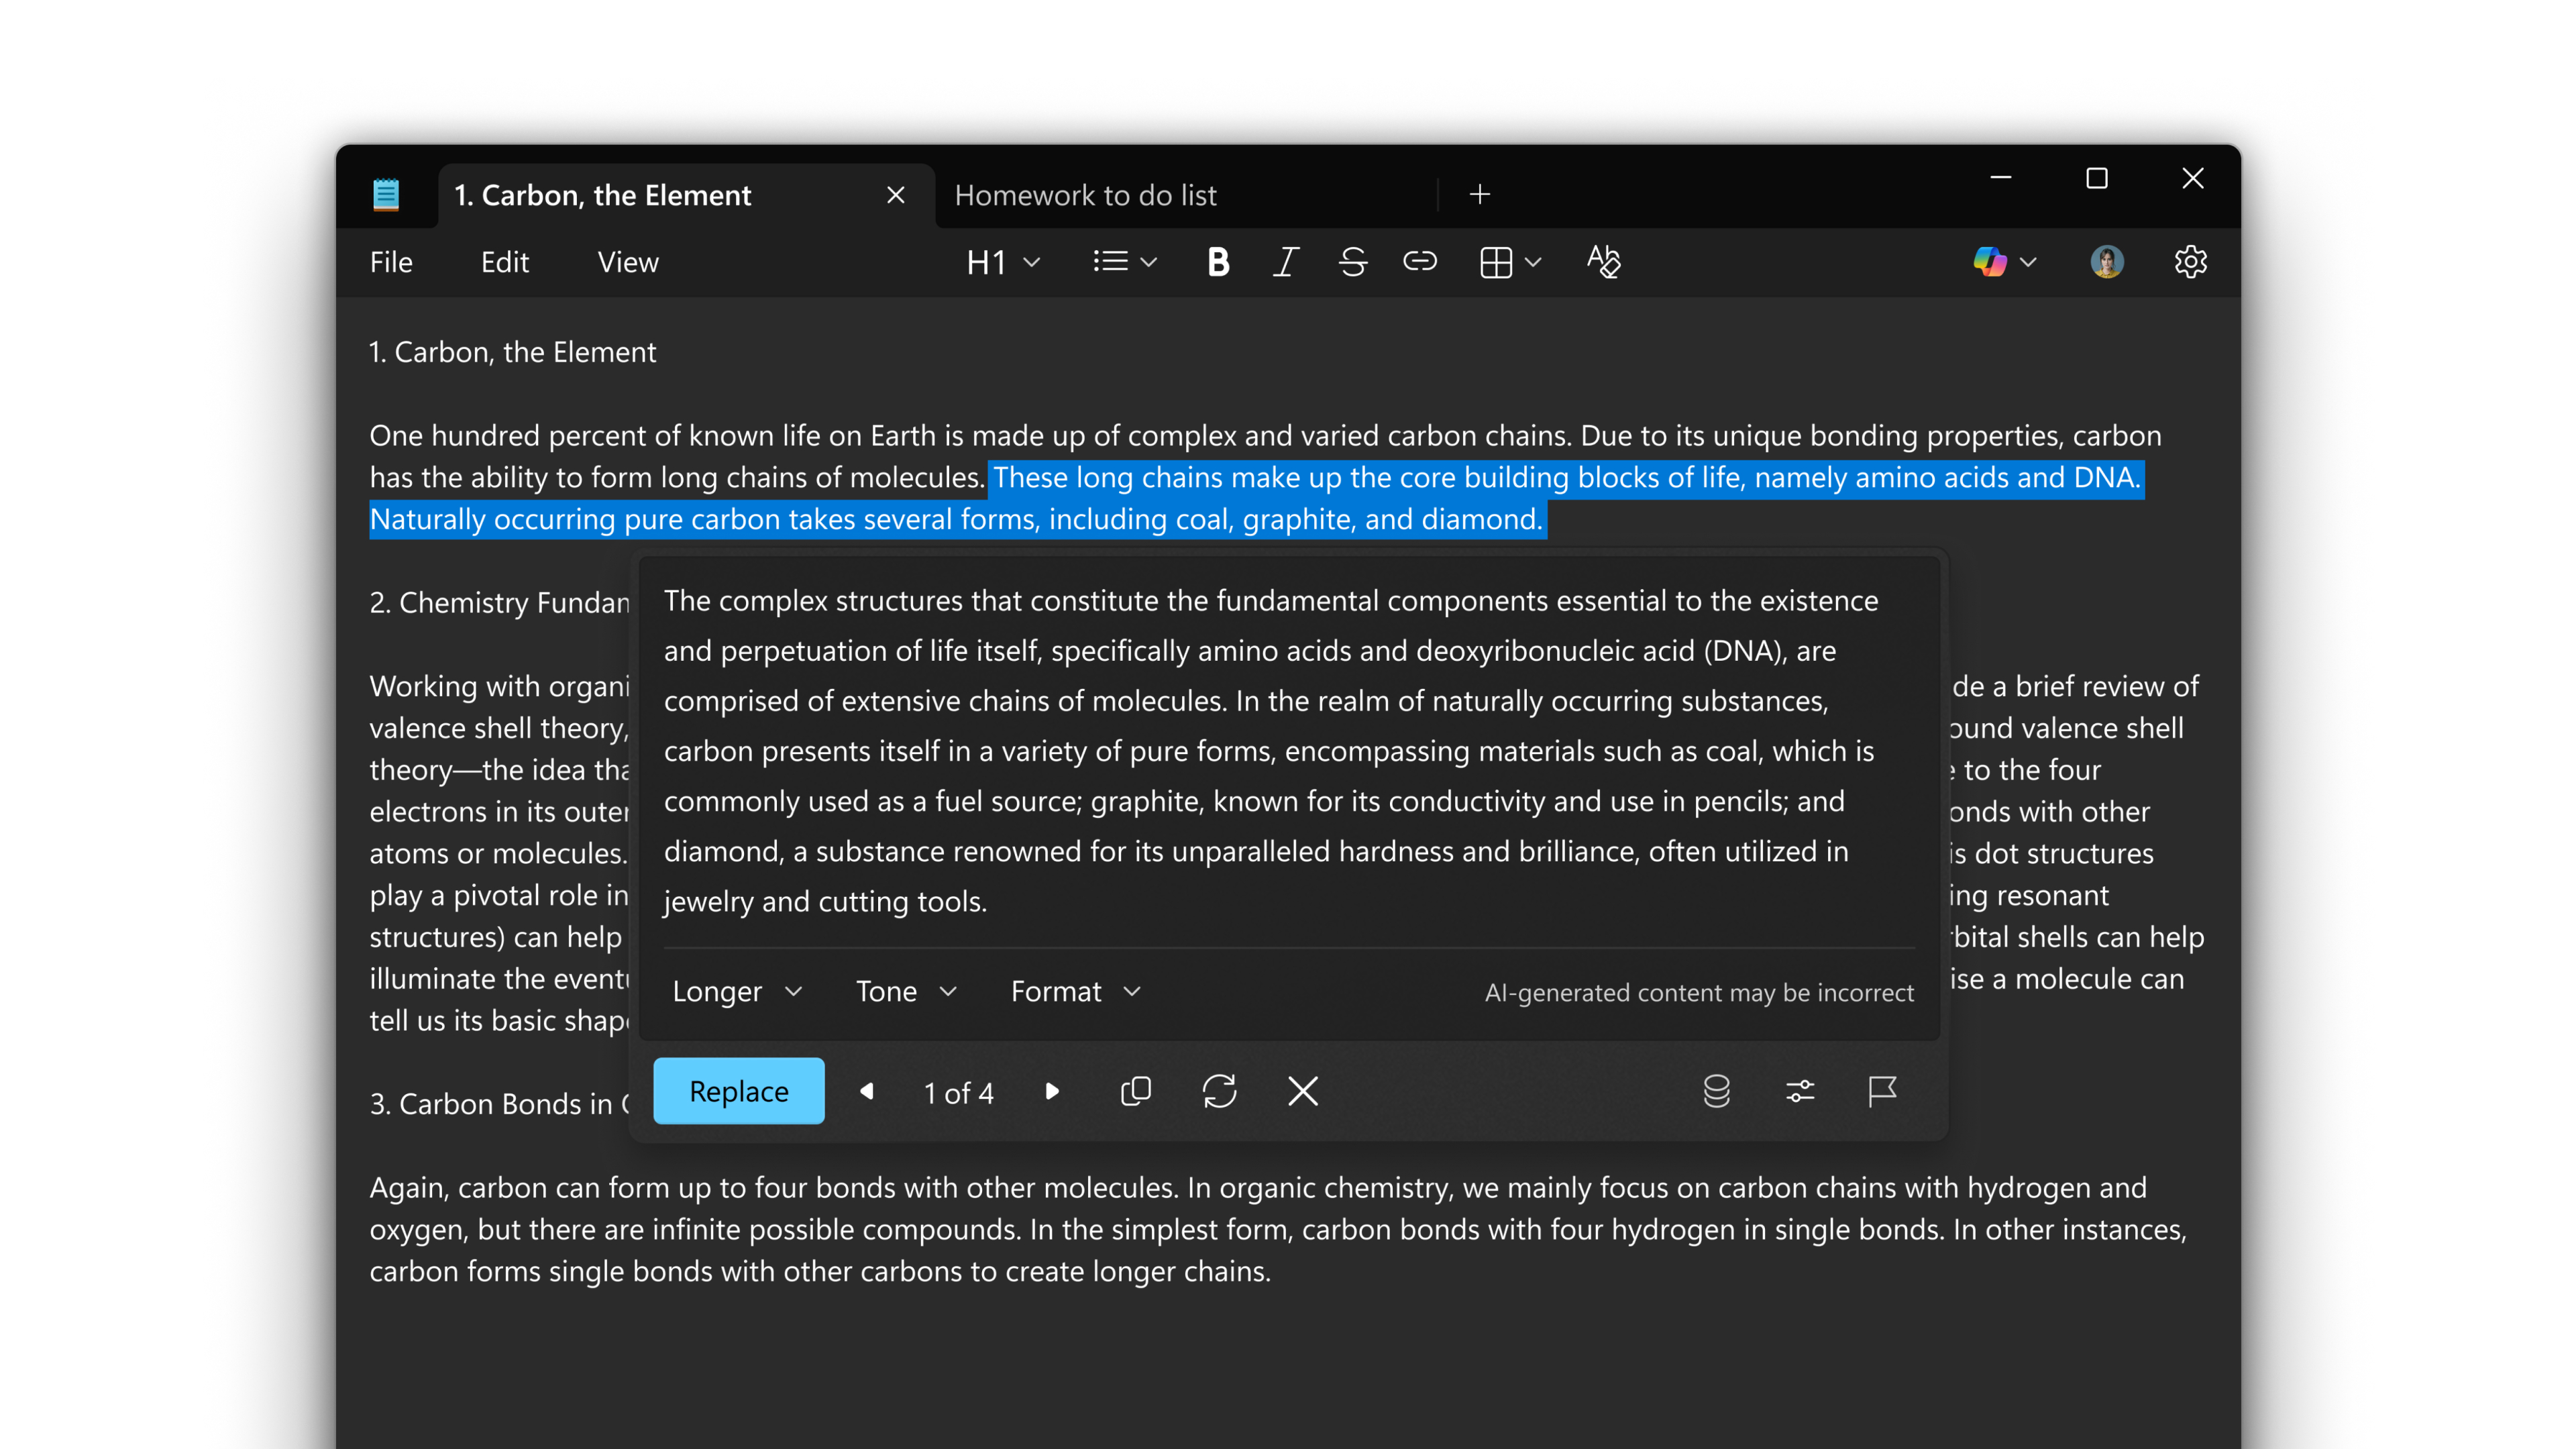This screenshot has height=1449, width=2576.
Task: Discard the rewrite suggestion popup
Action: (1302, 1091)
